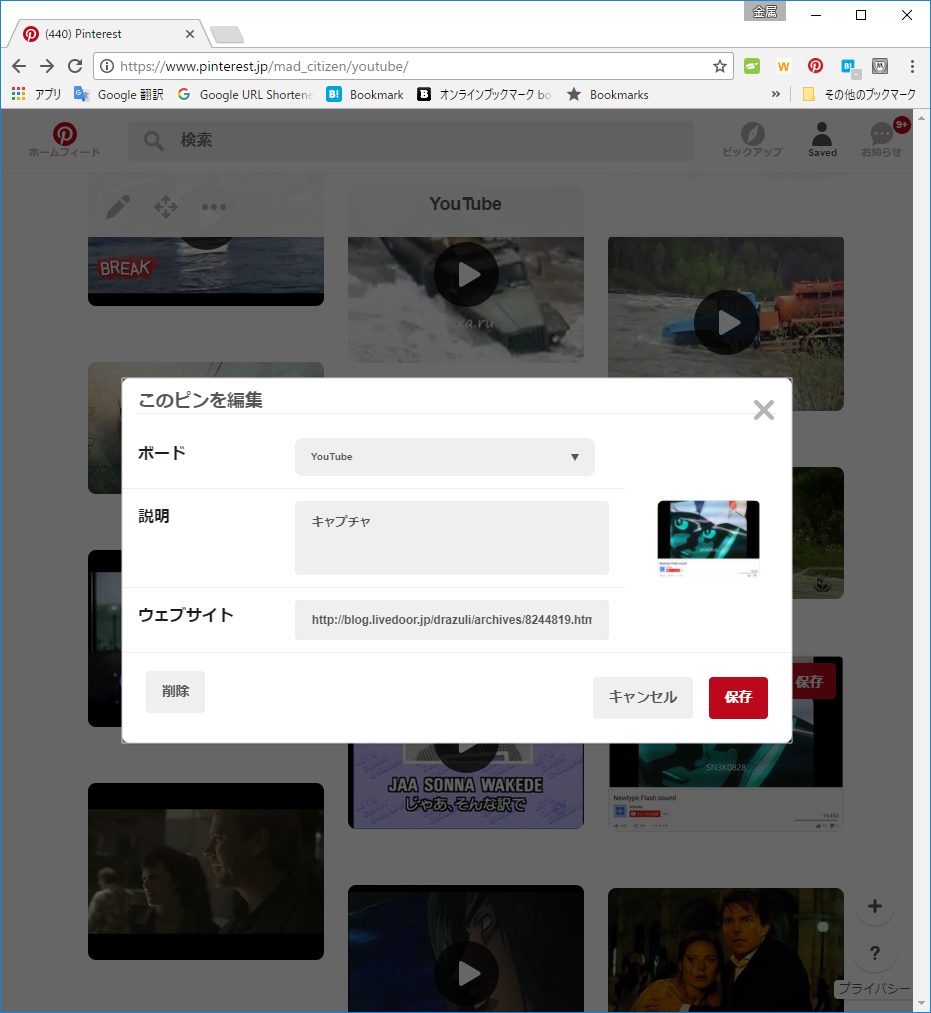Click the 検索 search field
931x1013 pixels.
pos(410,140)
